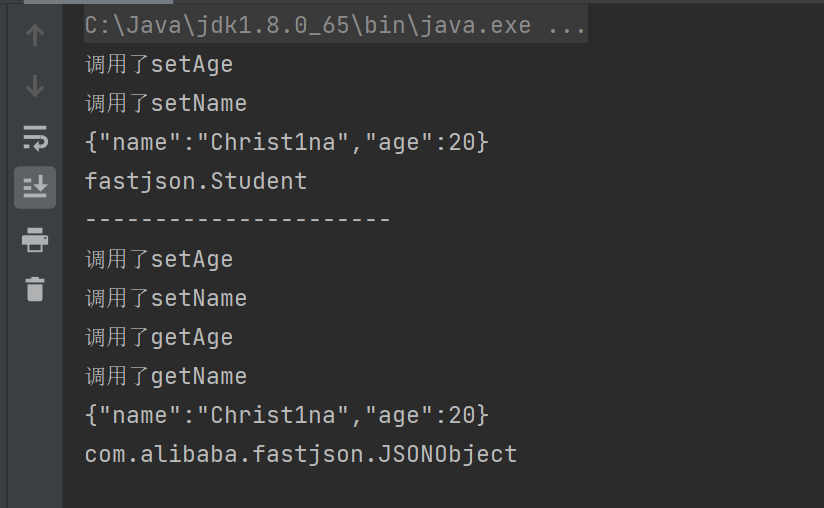
Task: Click the first 调用了setAge output line
Action: pos(159,65)
